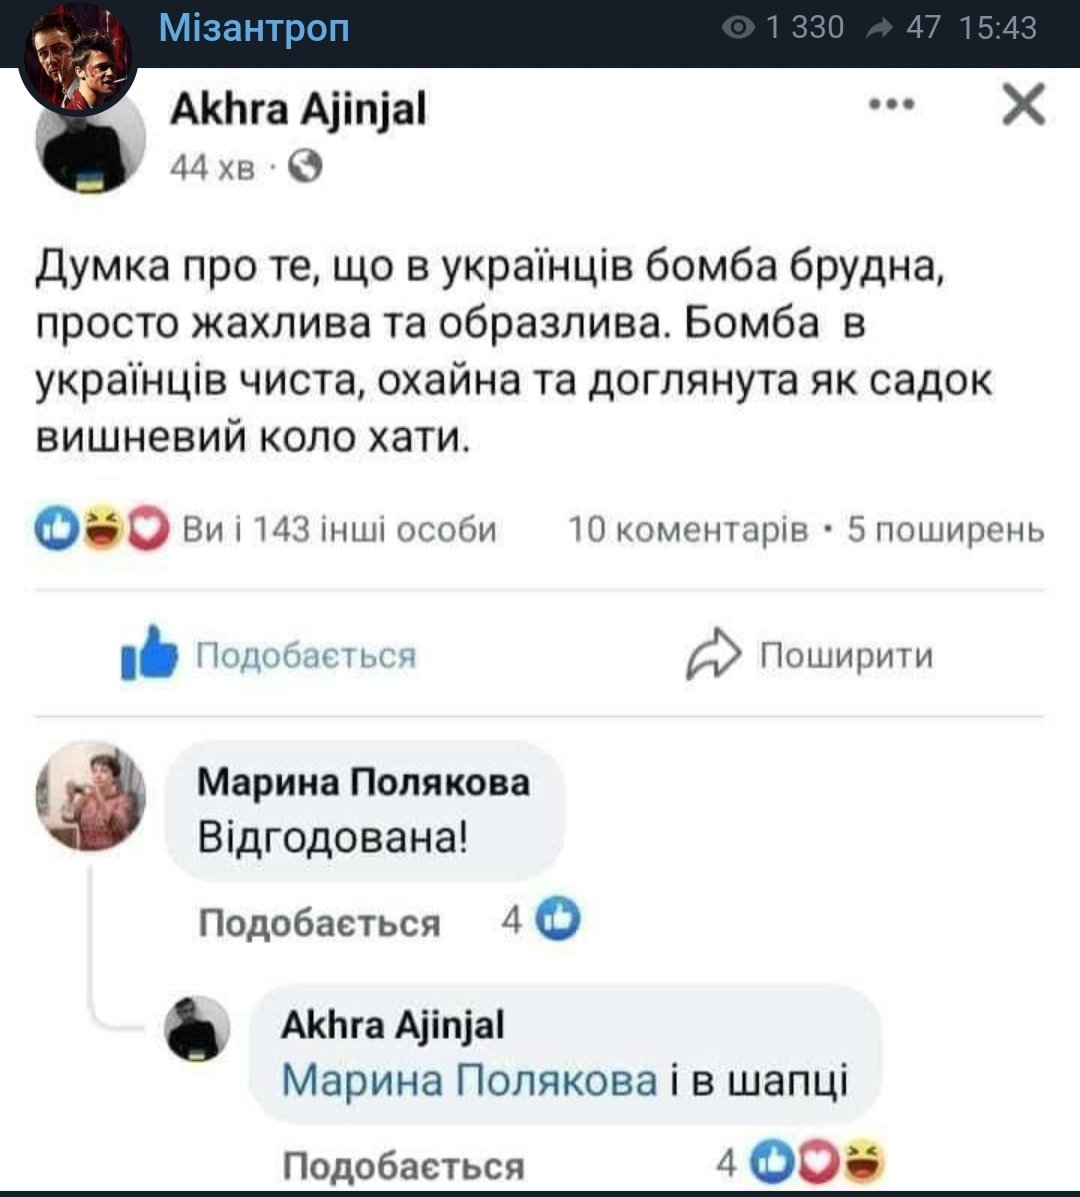Toggle the thumbs-up Подобається on the post
Image resolution: width=1080 pixels, height=1197 pixels.
268,654
